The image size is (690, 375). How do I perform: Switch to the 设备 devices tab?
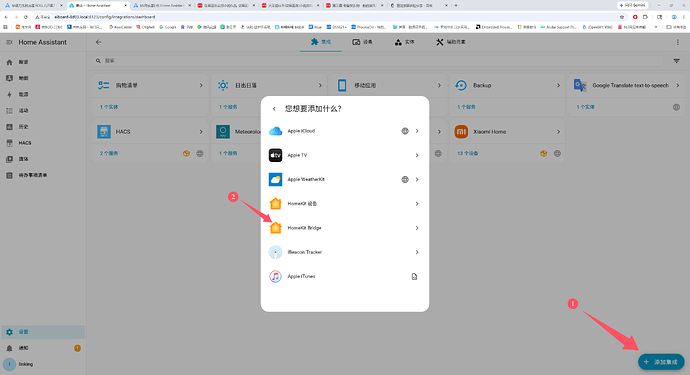tap(362, 42)
